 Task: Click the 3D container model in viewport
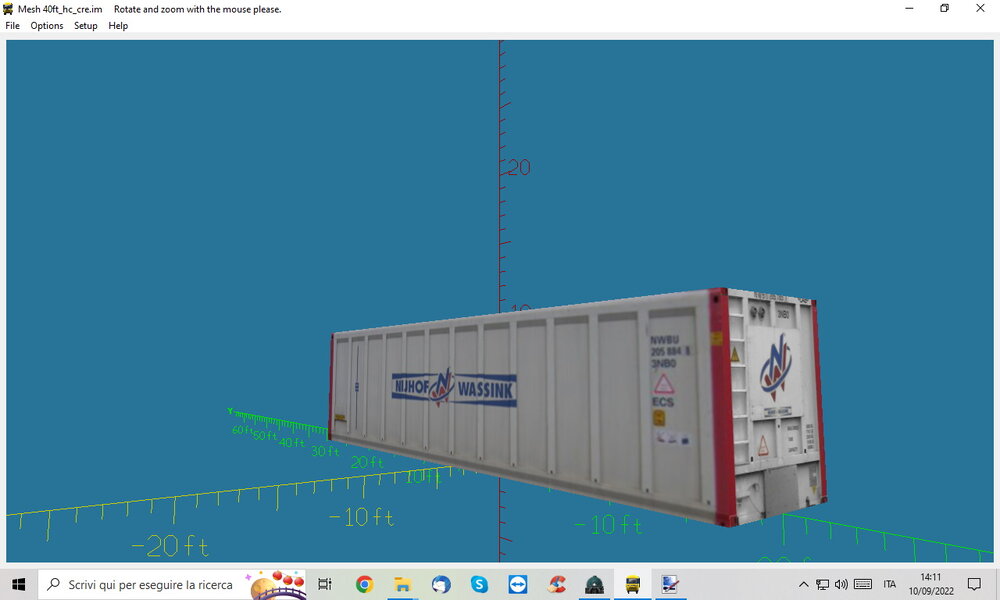[577, 405]
